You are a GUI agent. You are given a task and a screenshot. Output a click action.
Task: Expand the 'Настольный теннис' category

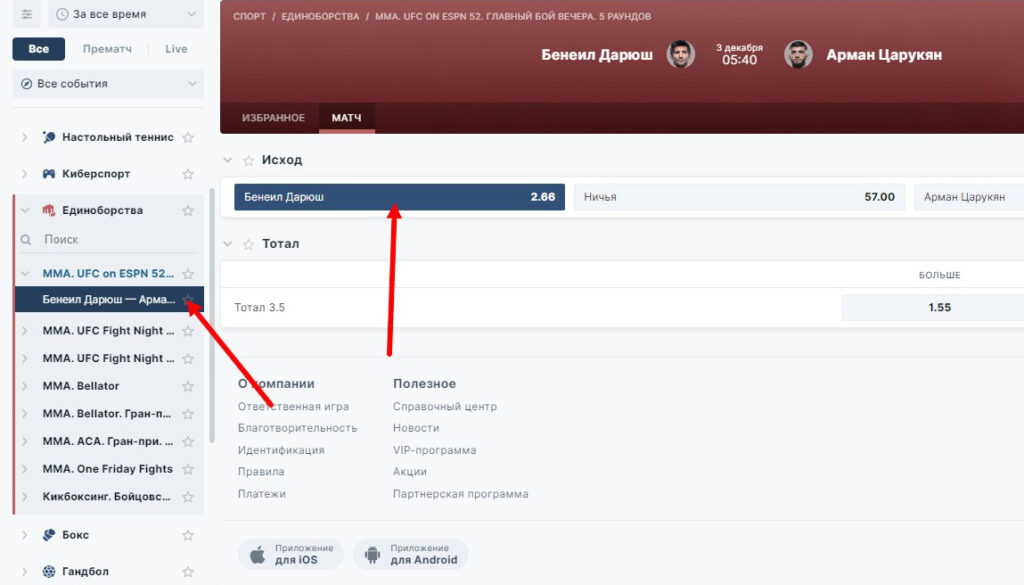[24, 137]
